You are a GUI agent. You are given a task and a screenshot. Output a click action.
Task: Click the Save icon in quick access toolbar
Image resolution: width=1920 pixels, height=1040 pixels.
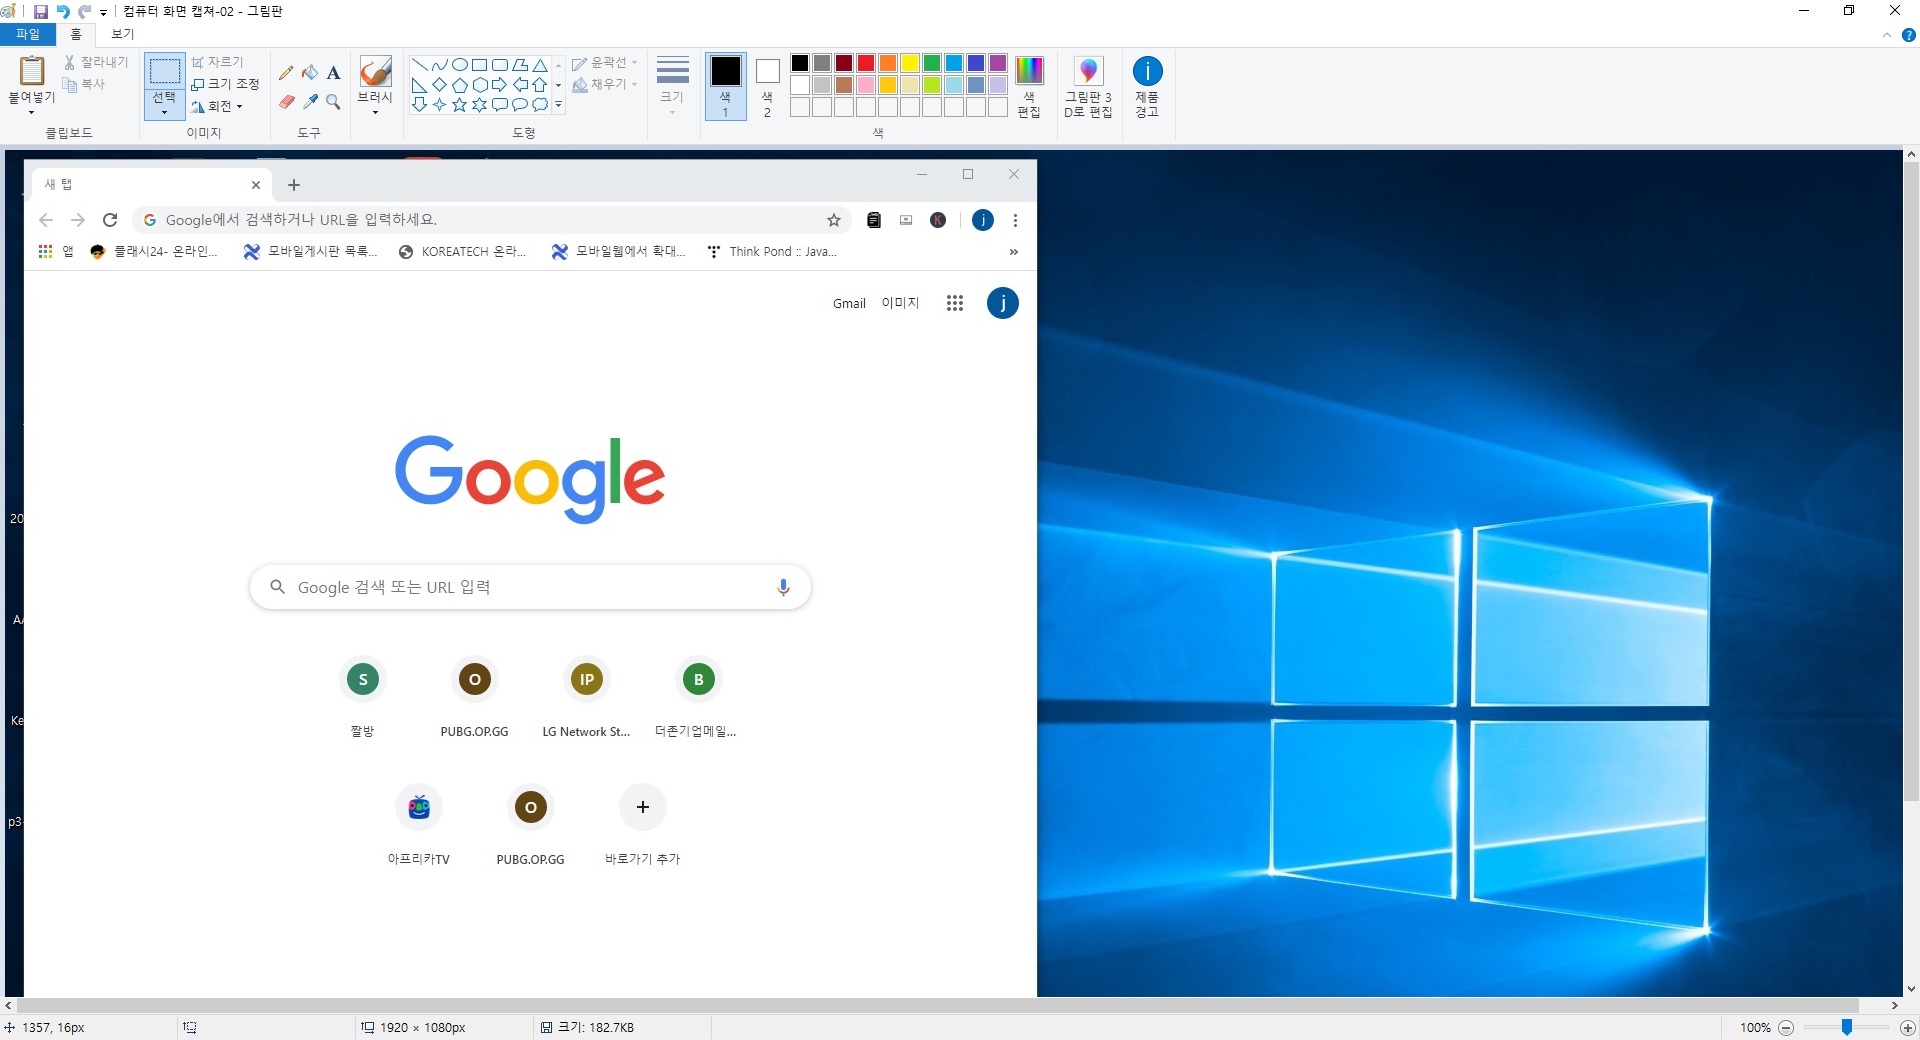tap(41, 11)
